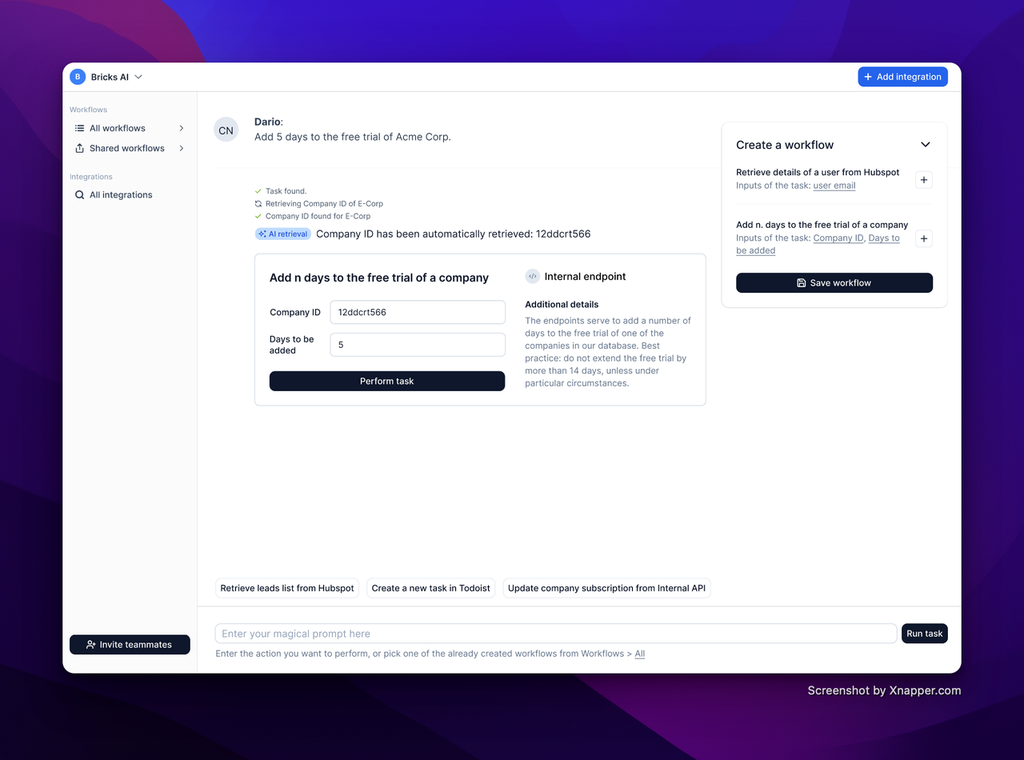Screen dimensions: 1024x760
Task: Click the Bricks AI workspace avatar icon
Action: click(78, 76)
